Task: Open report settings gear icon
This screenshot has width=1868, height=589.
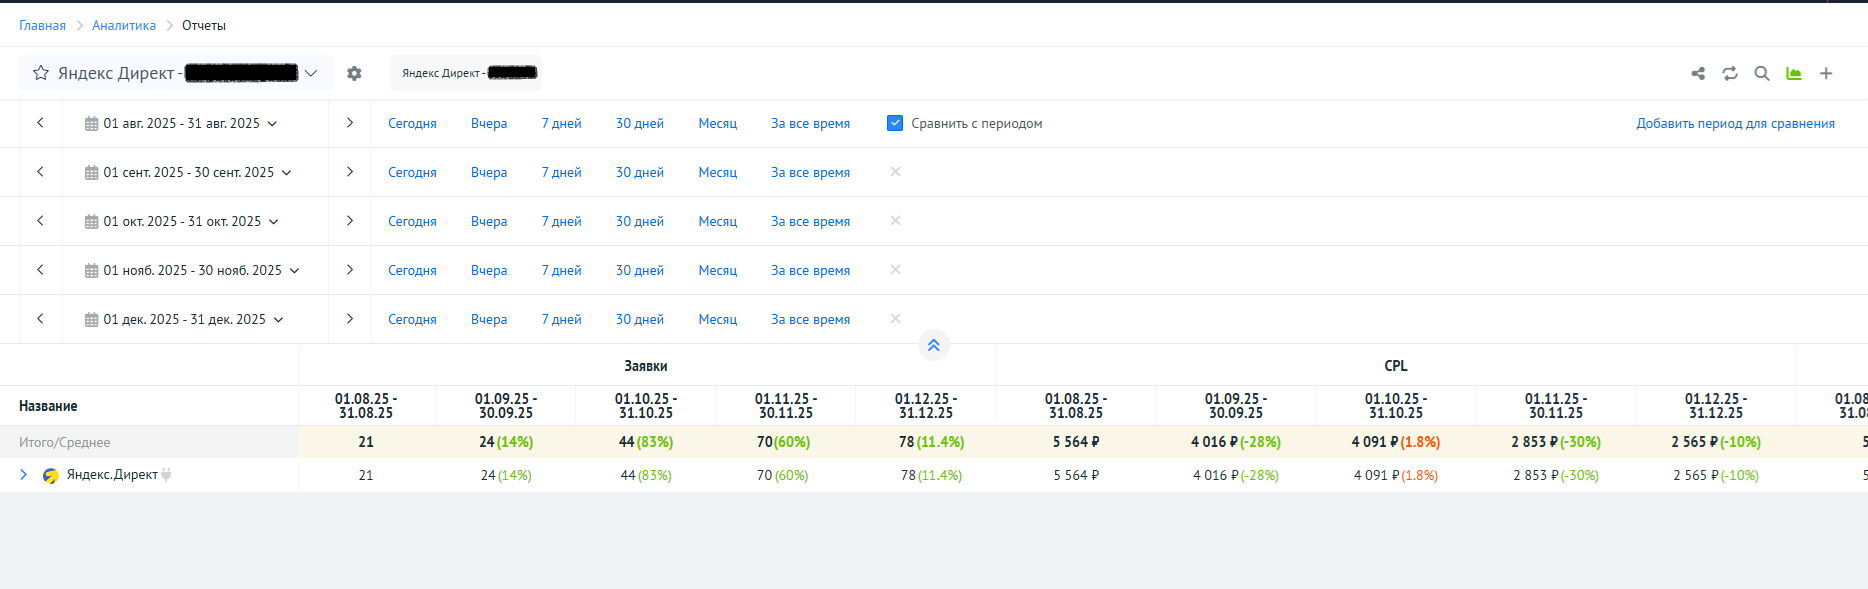Action: (x=354, y=73)
